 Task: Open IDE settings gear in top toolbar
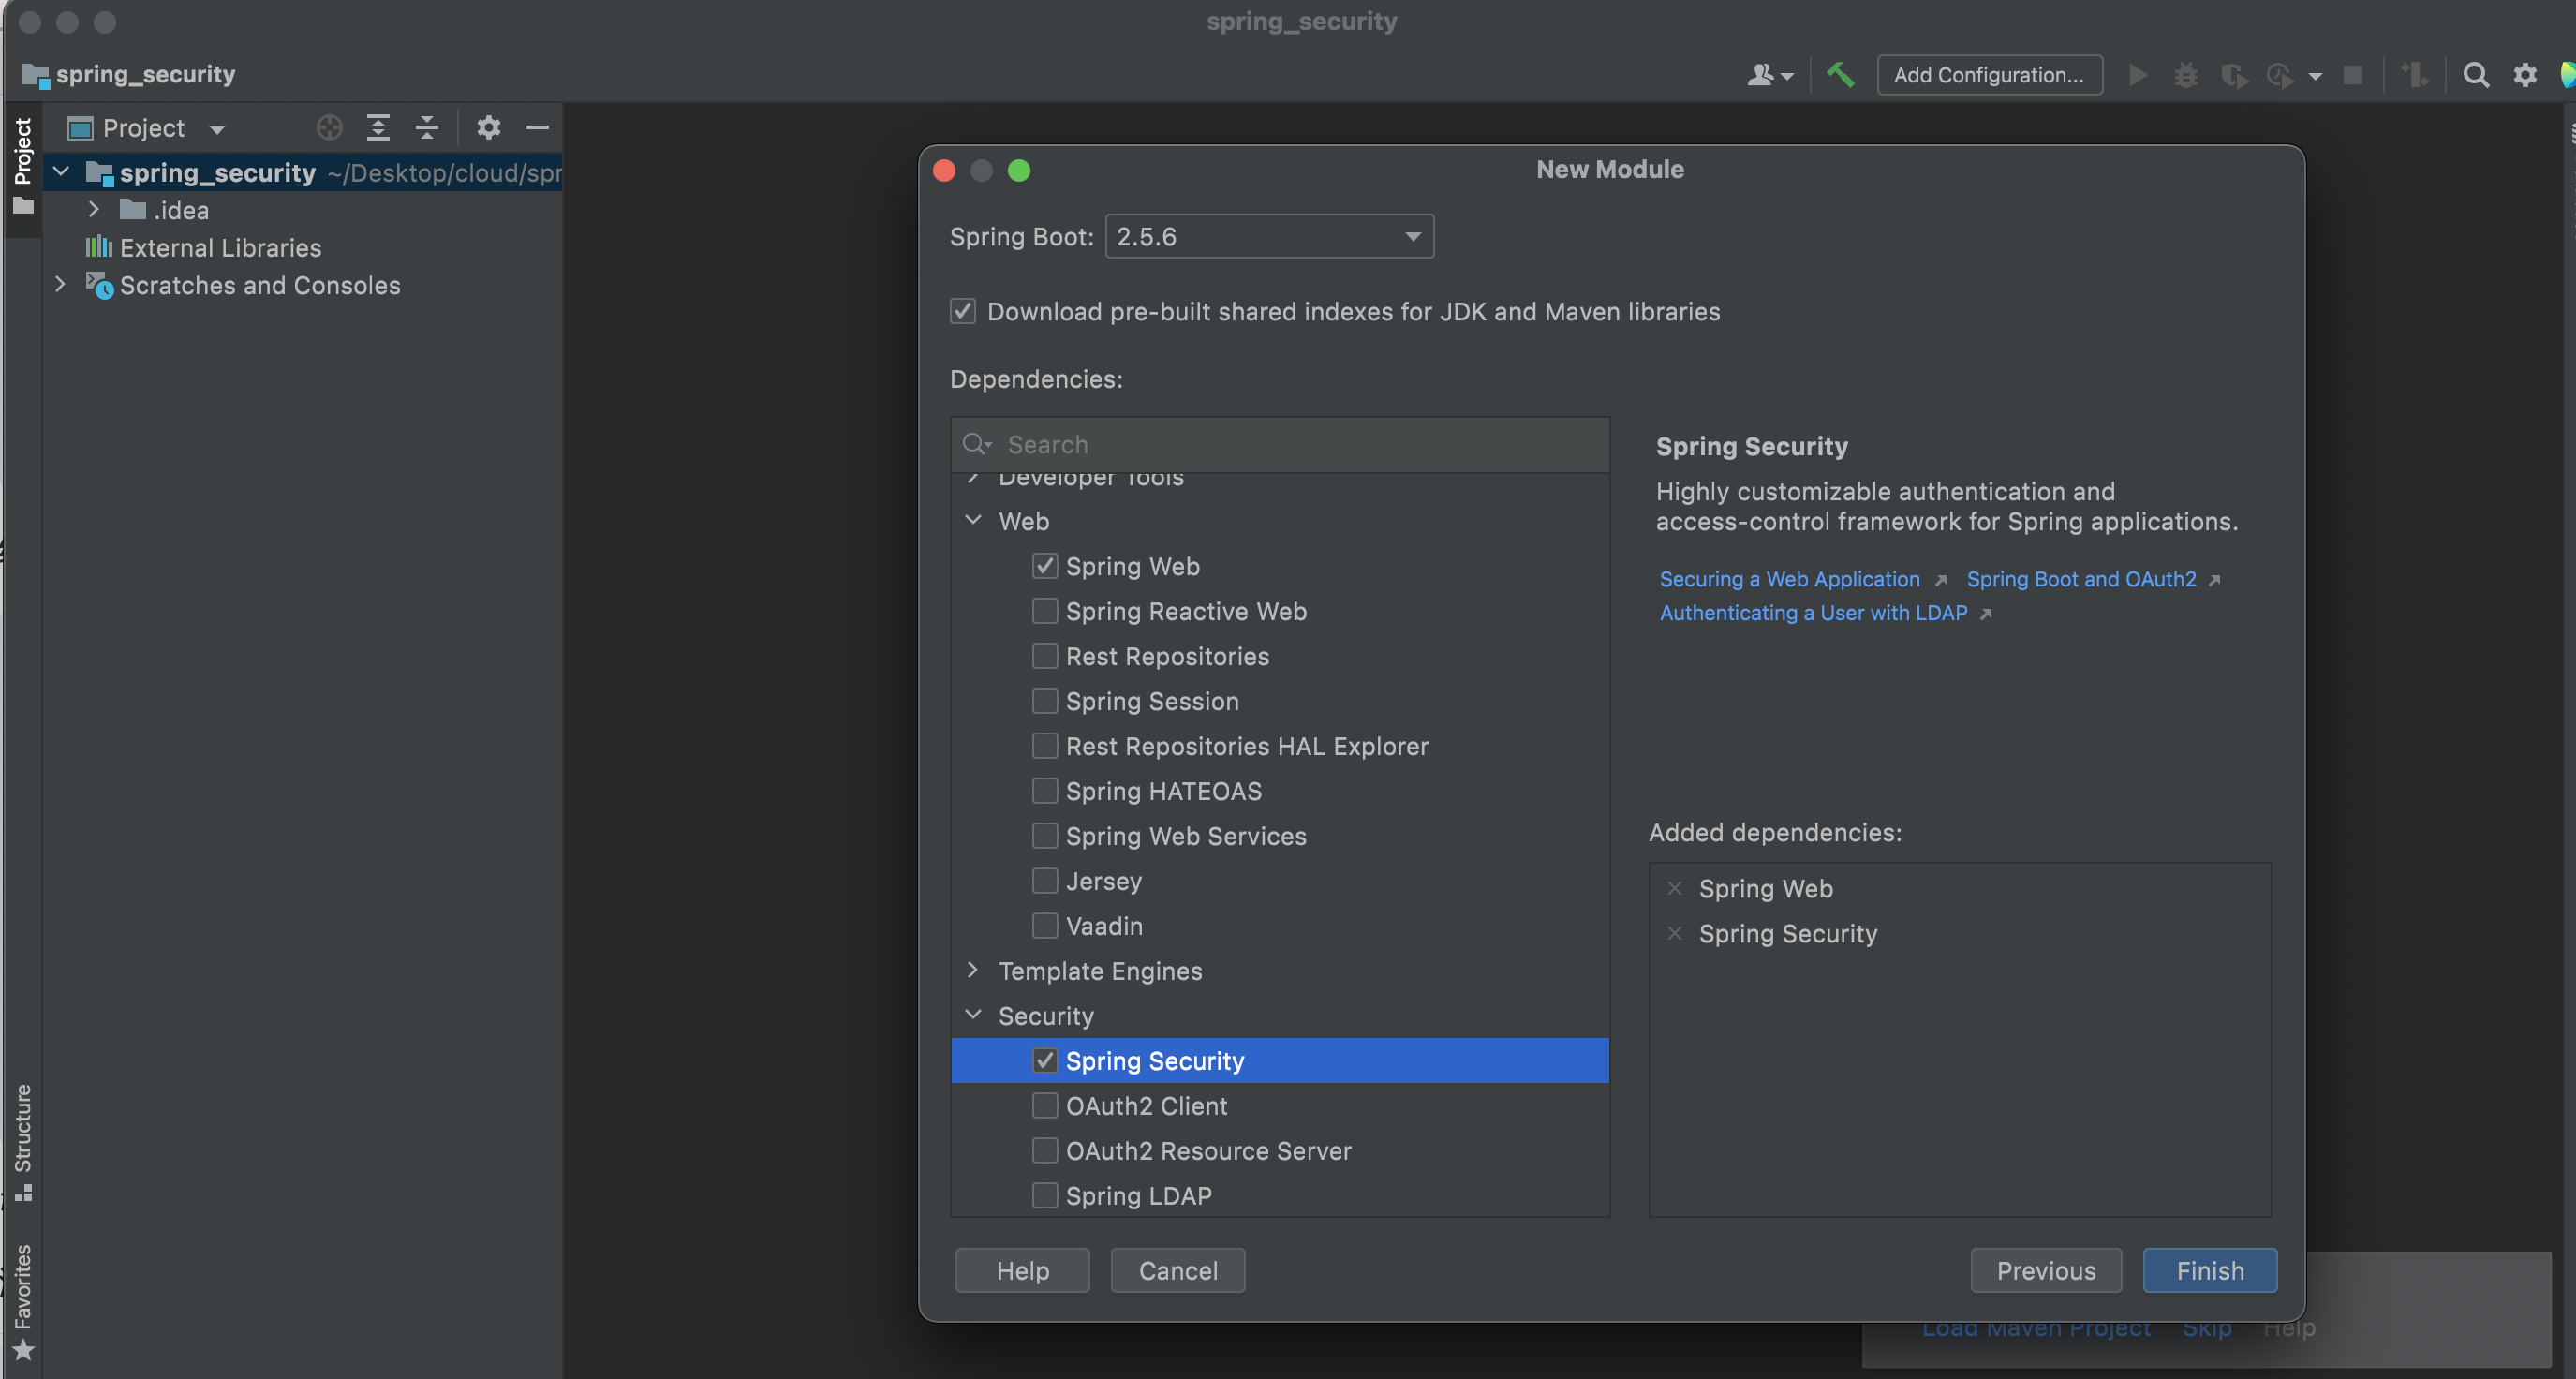2525,75
